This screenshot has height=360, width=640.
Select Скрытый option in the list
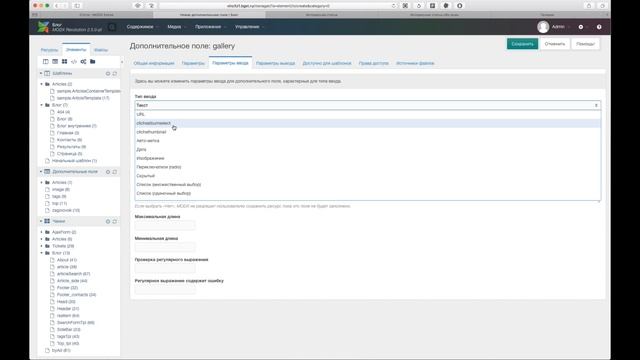(x=368, y=176)
